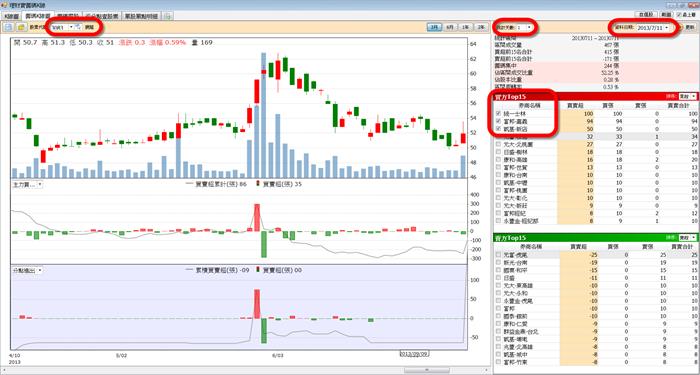Select the 6月 period button

click(450, 27)
